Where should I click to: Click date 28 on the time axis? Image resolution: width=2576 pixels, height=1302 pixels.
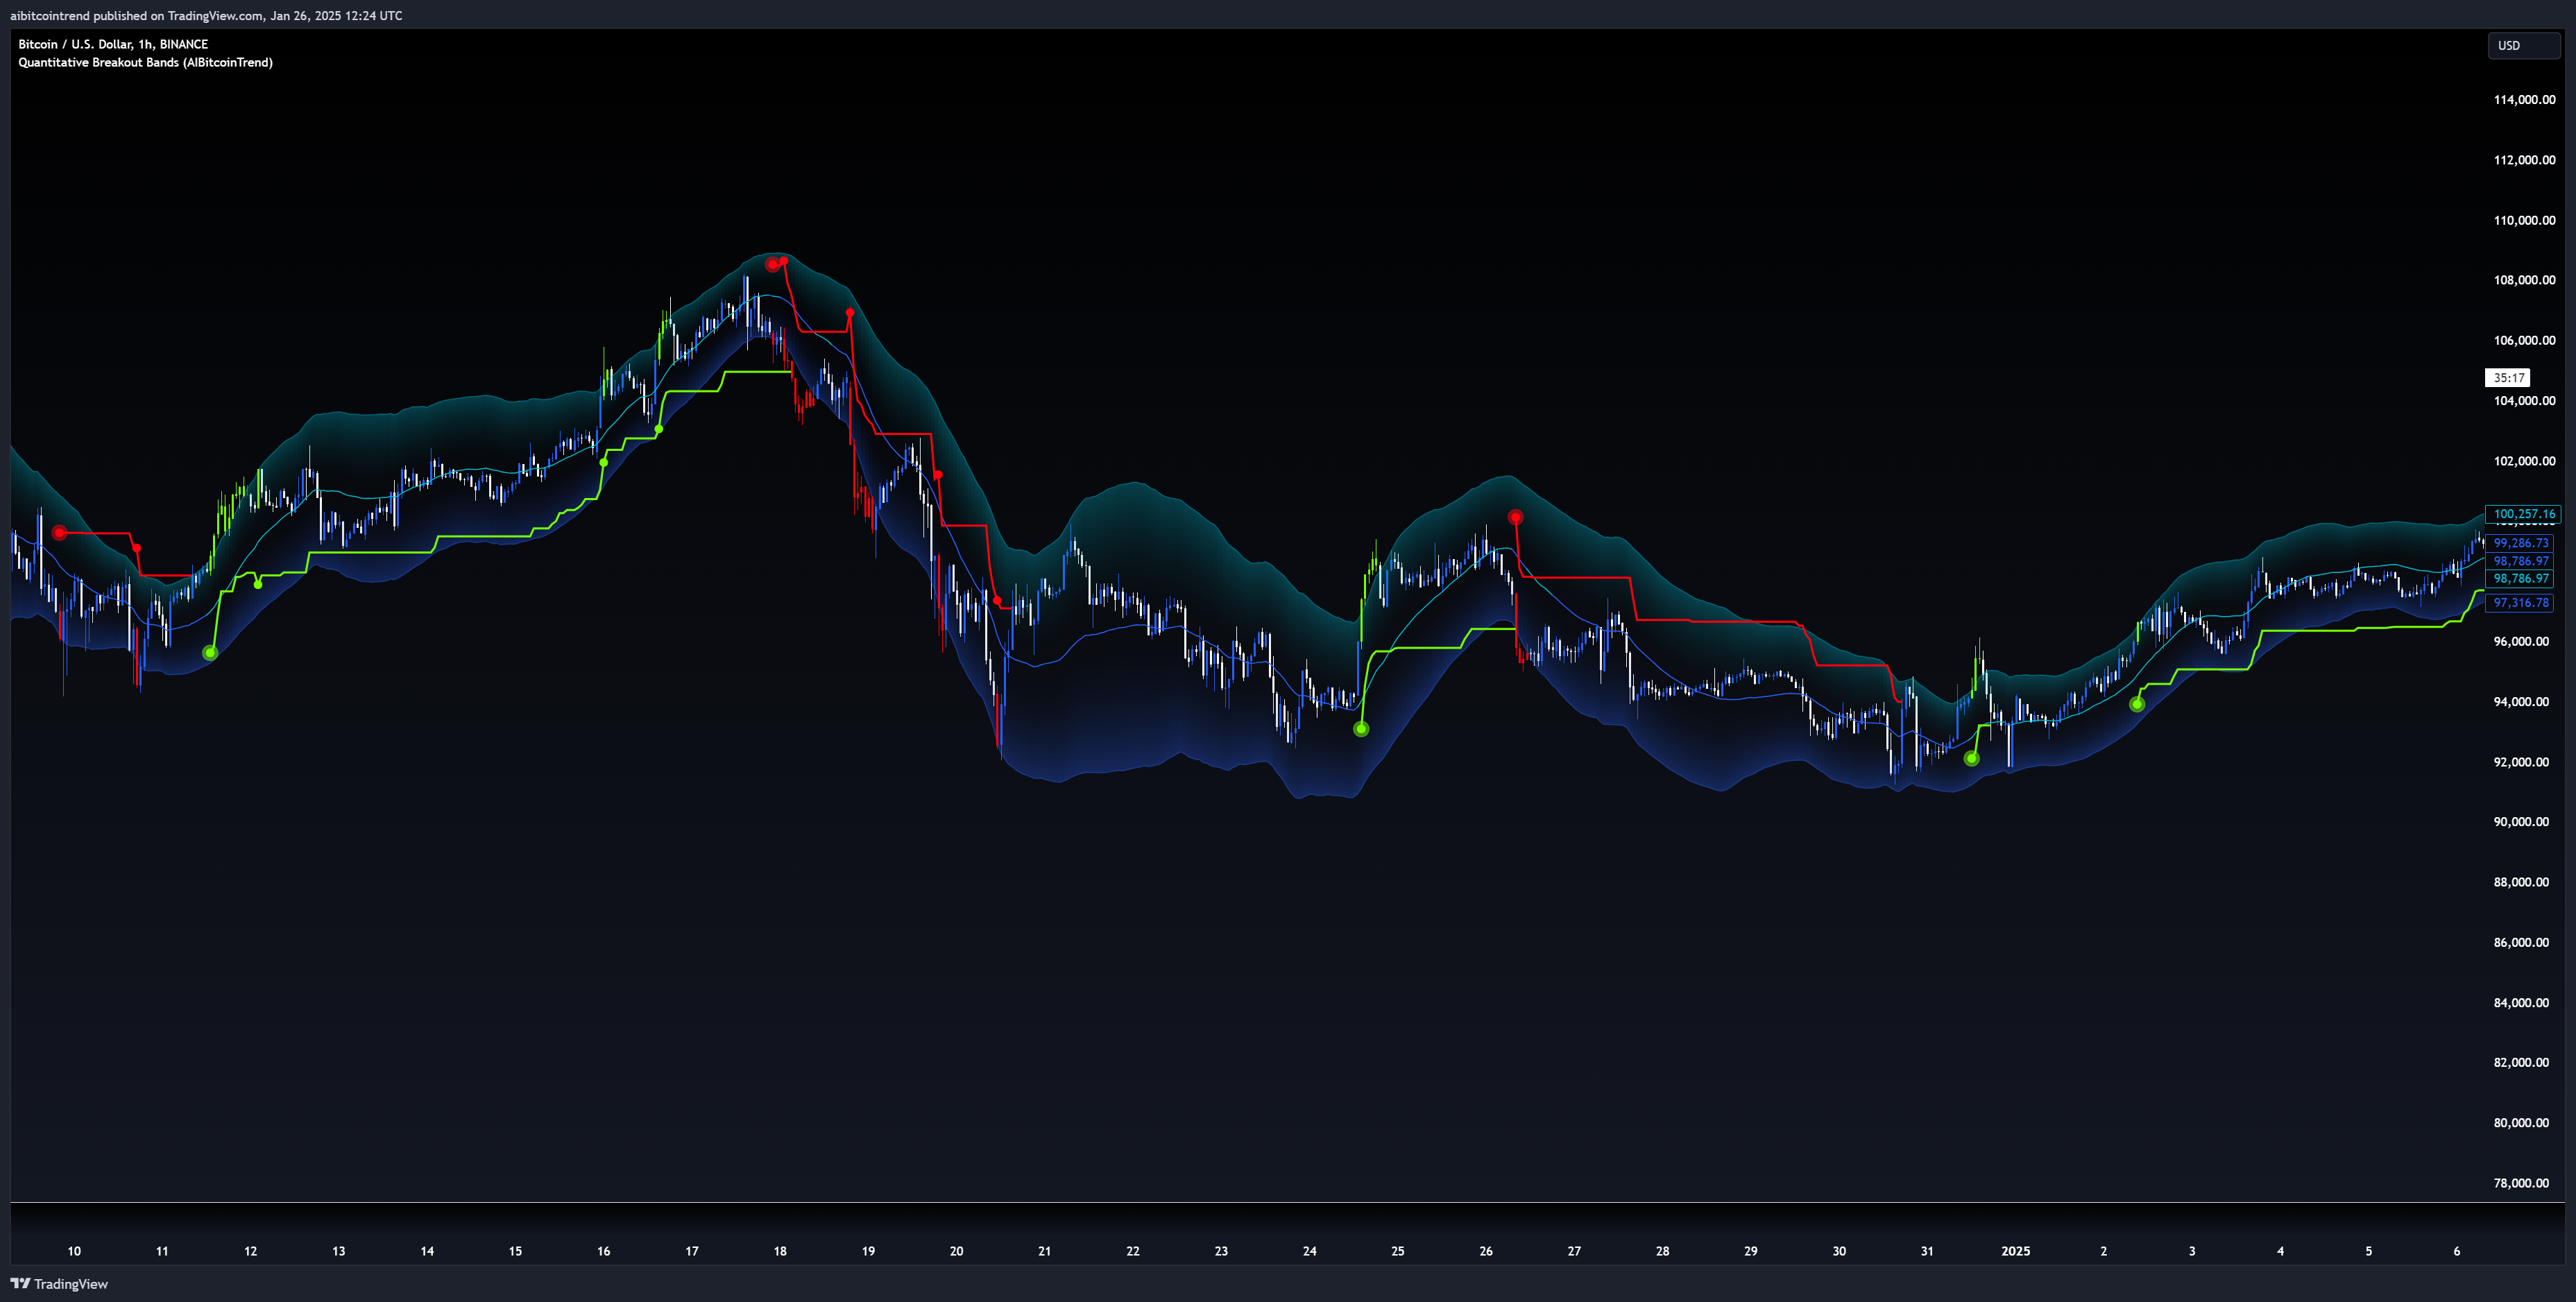(1662, 1251)
